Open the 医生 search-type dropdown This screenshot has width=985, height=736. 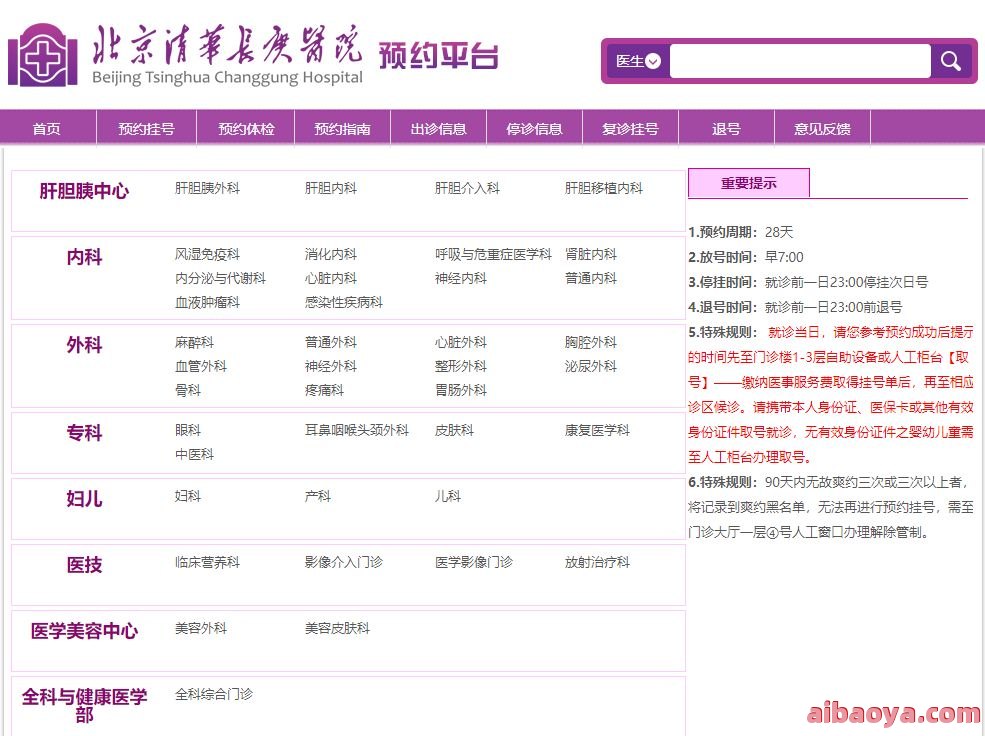(x=638, y=61)
